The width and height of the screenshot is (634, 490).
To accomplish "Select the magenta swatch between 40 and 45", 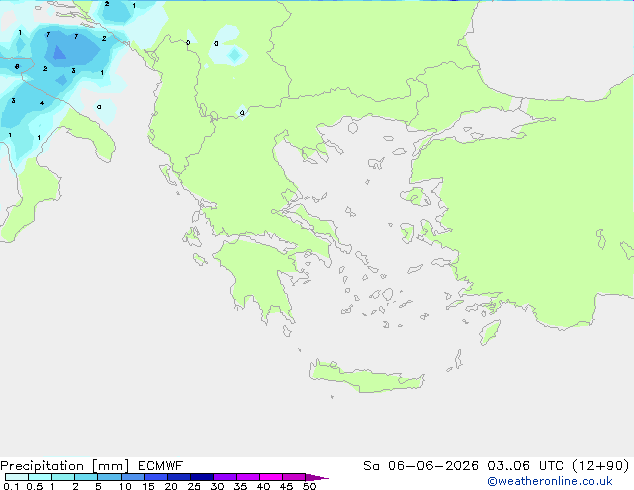I will (271, 477).
